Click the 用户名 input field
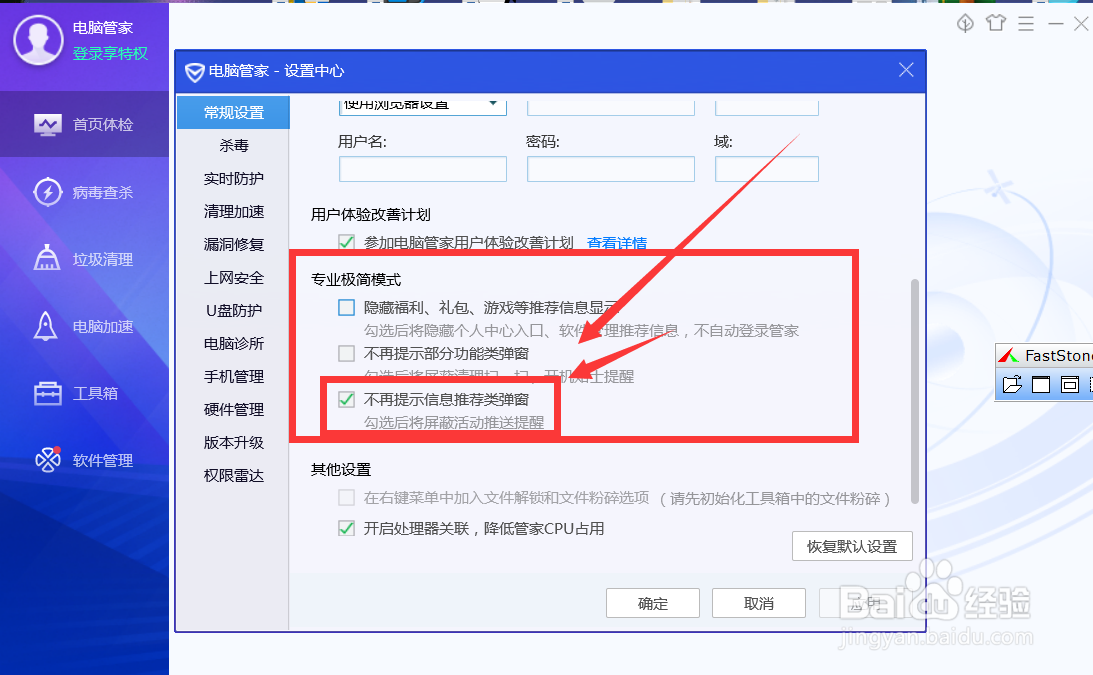Screen dimensions: 1093x675 (422, 169)
